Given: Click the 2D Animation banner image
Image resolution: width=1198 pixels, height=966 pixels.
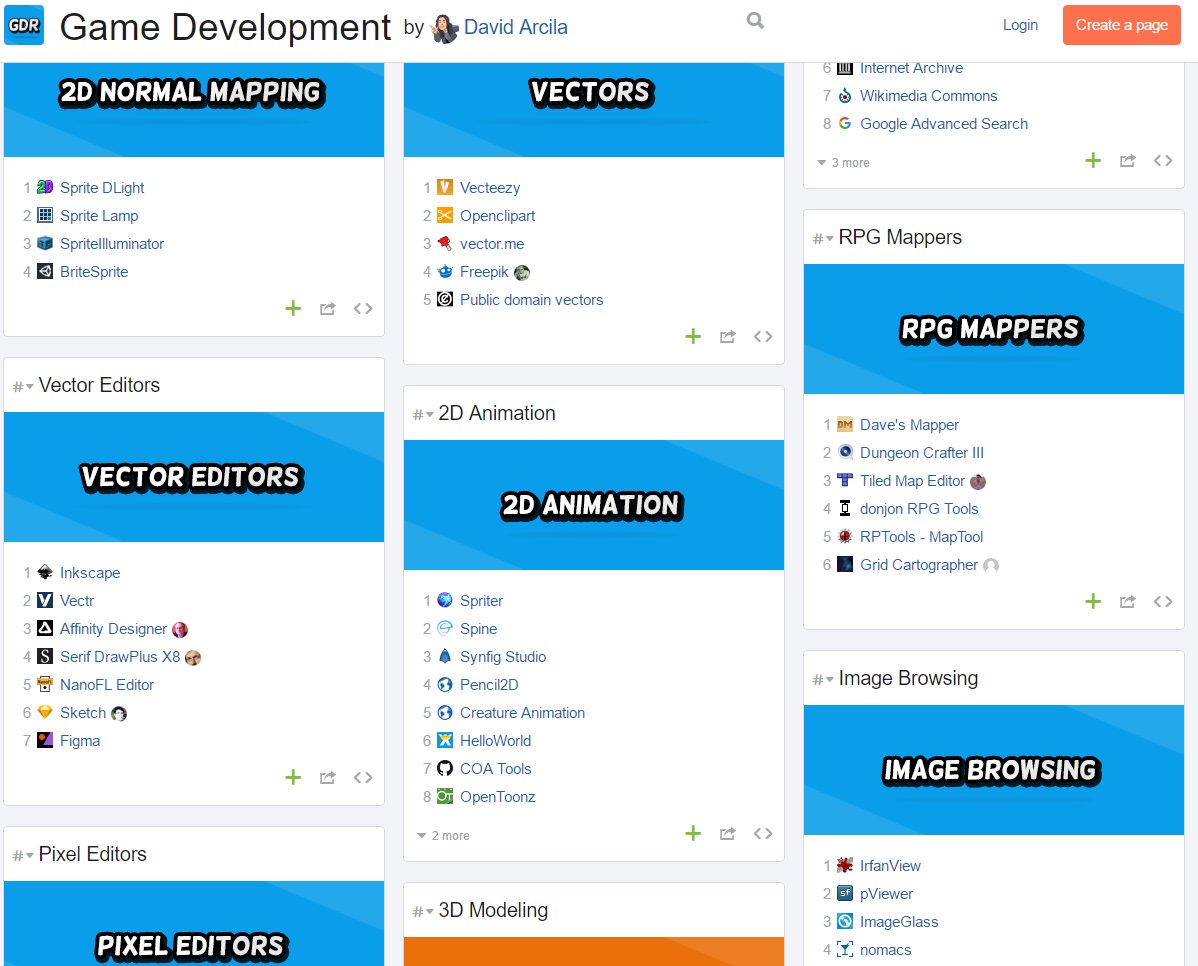Looking at the screenshot, I should [594, 505].
